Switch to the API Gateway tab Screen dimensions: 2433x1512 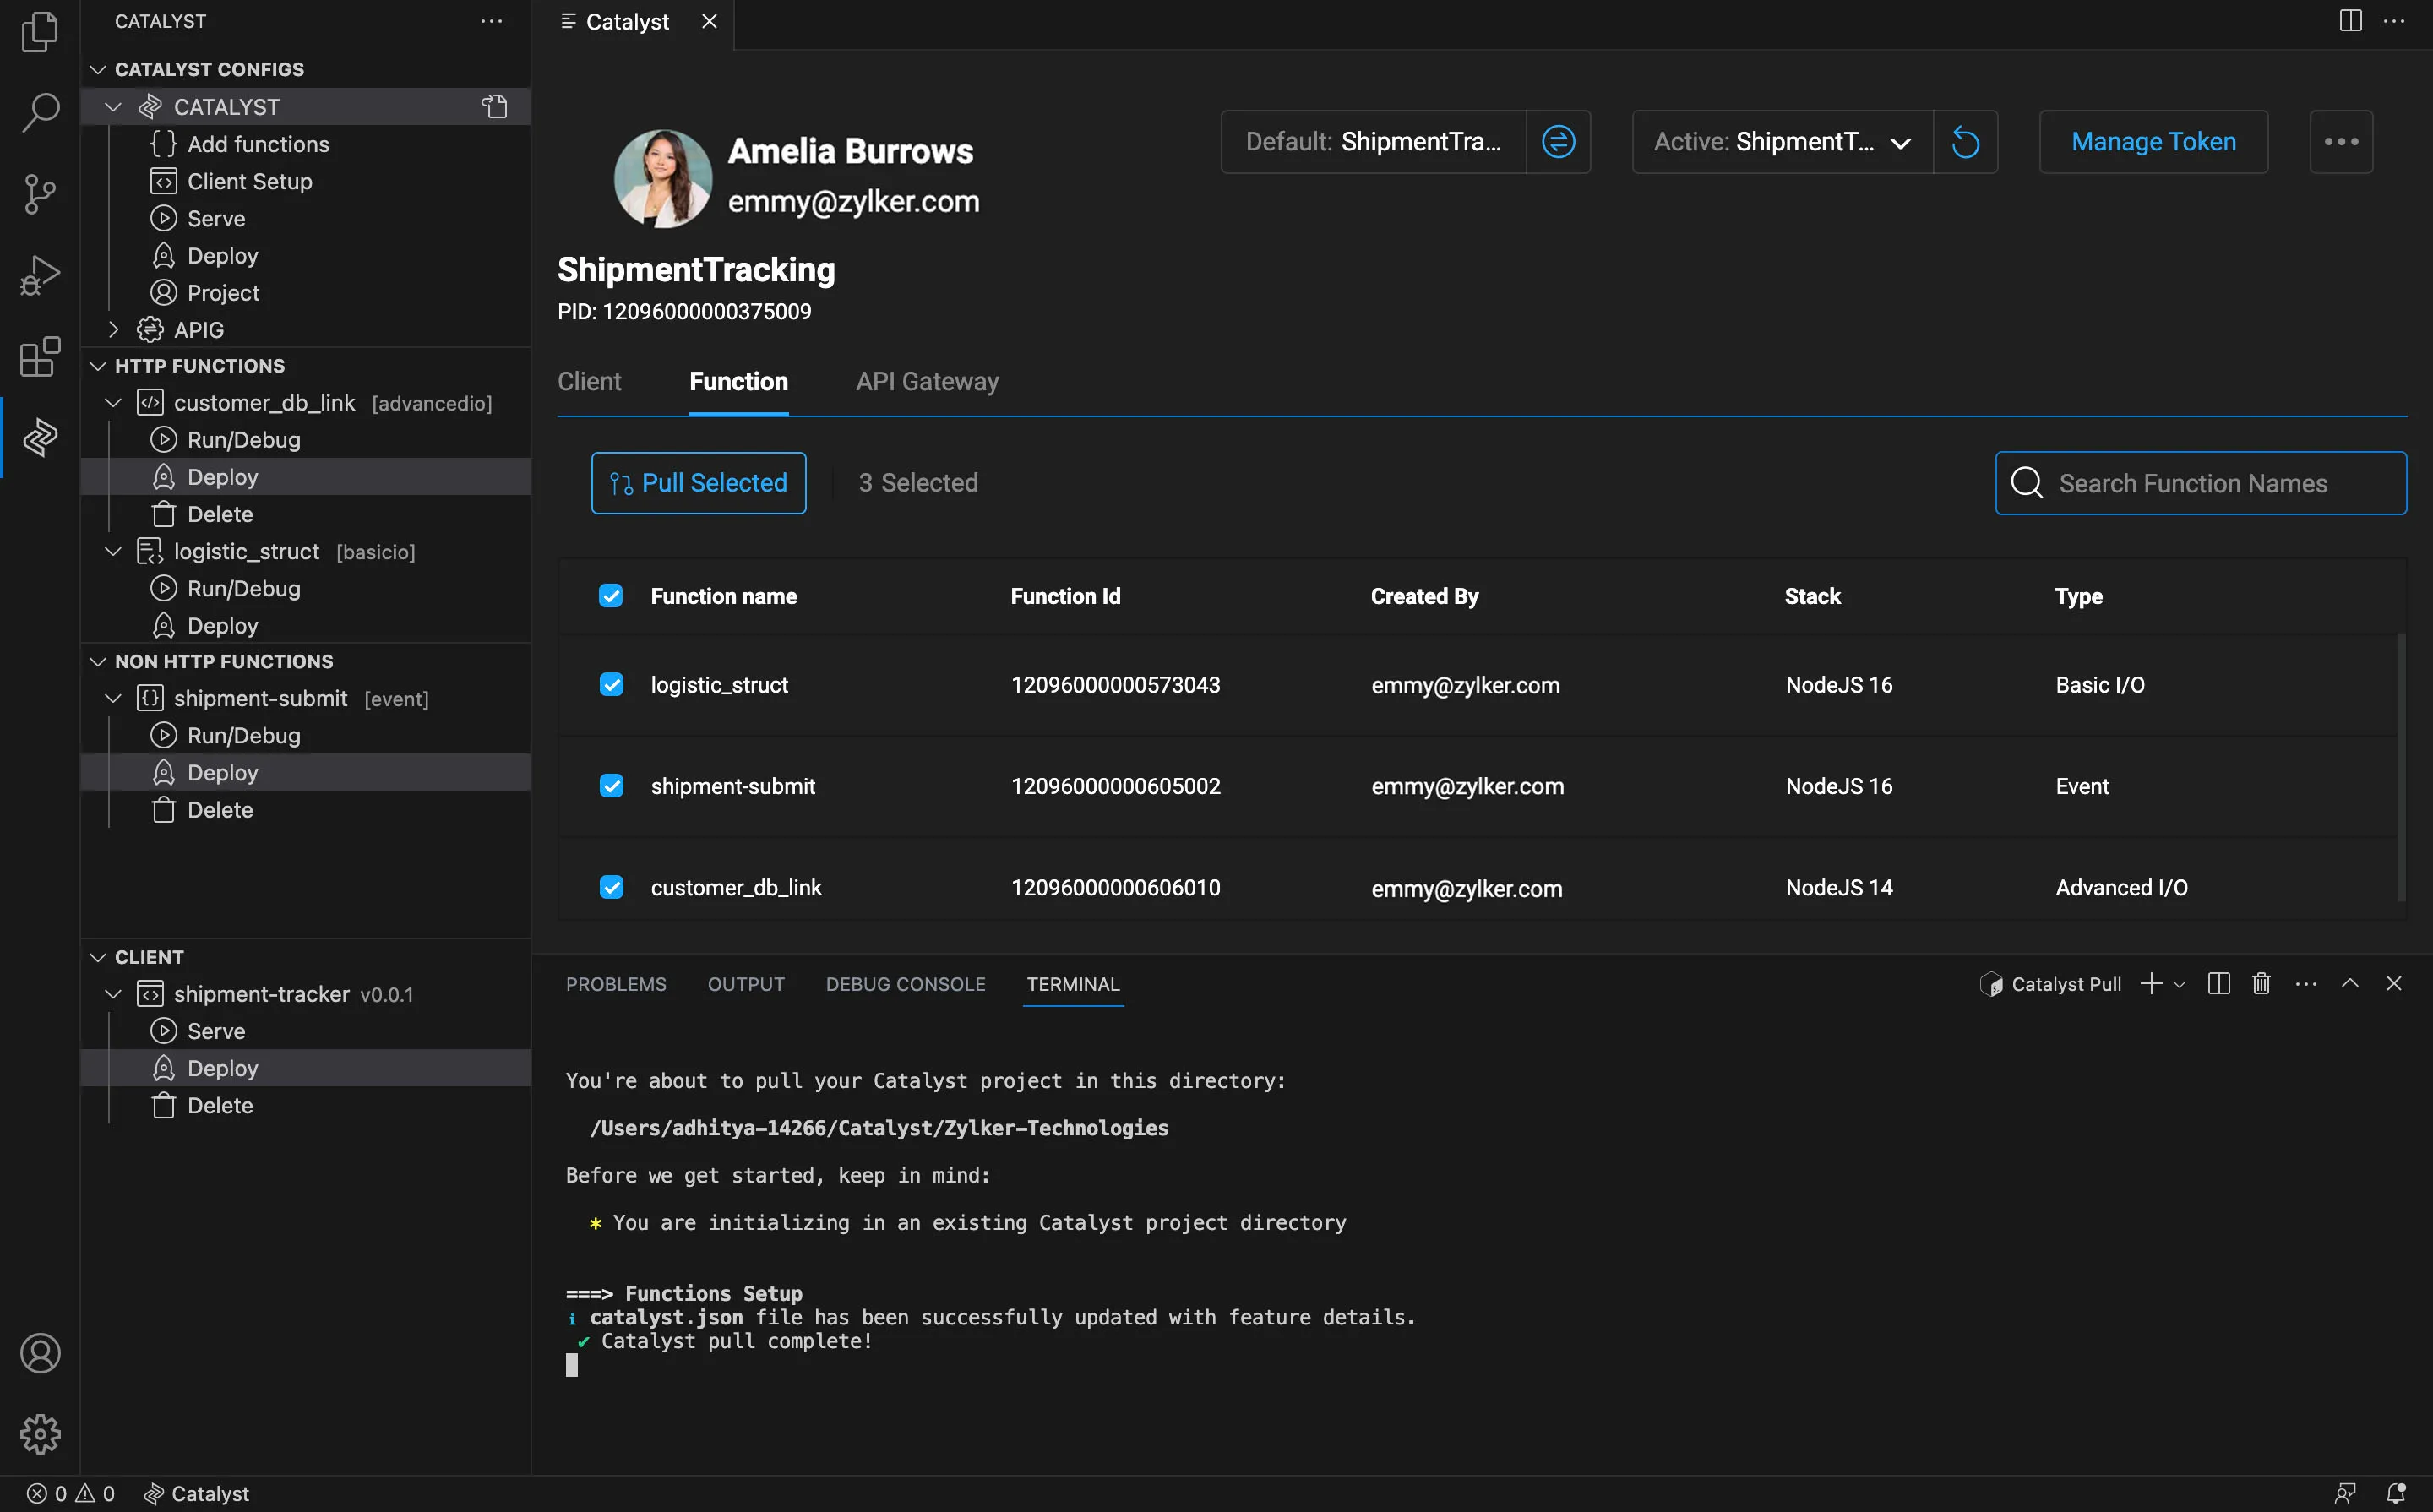point(927,381)
